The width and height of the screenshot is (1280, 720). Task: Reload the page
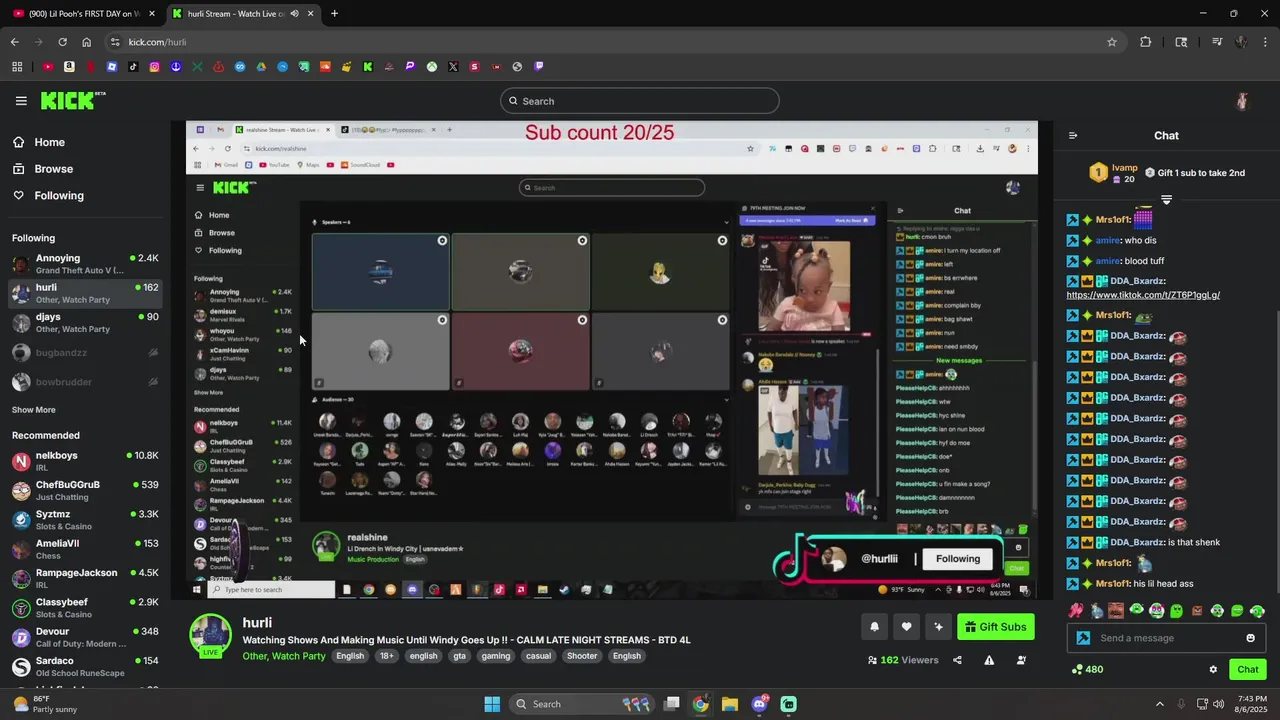62,42
